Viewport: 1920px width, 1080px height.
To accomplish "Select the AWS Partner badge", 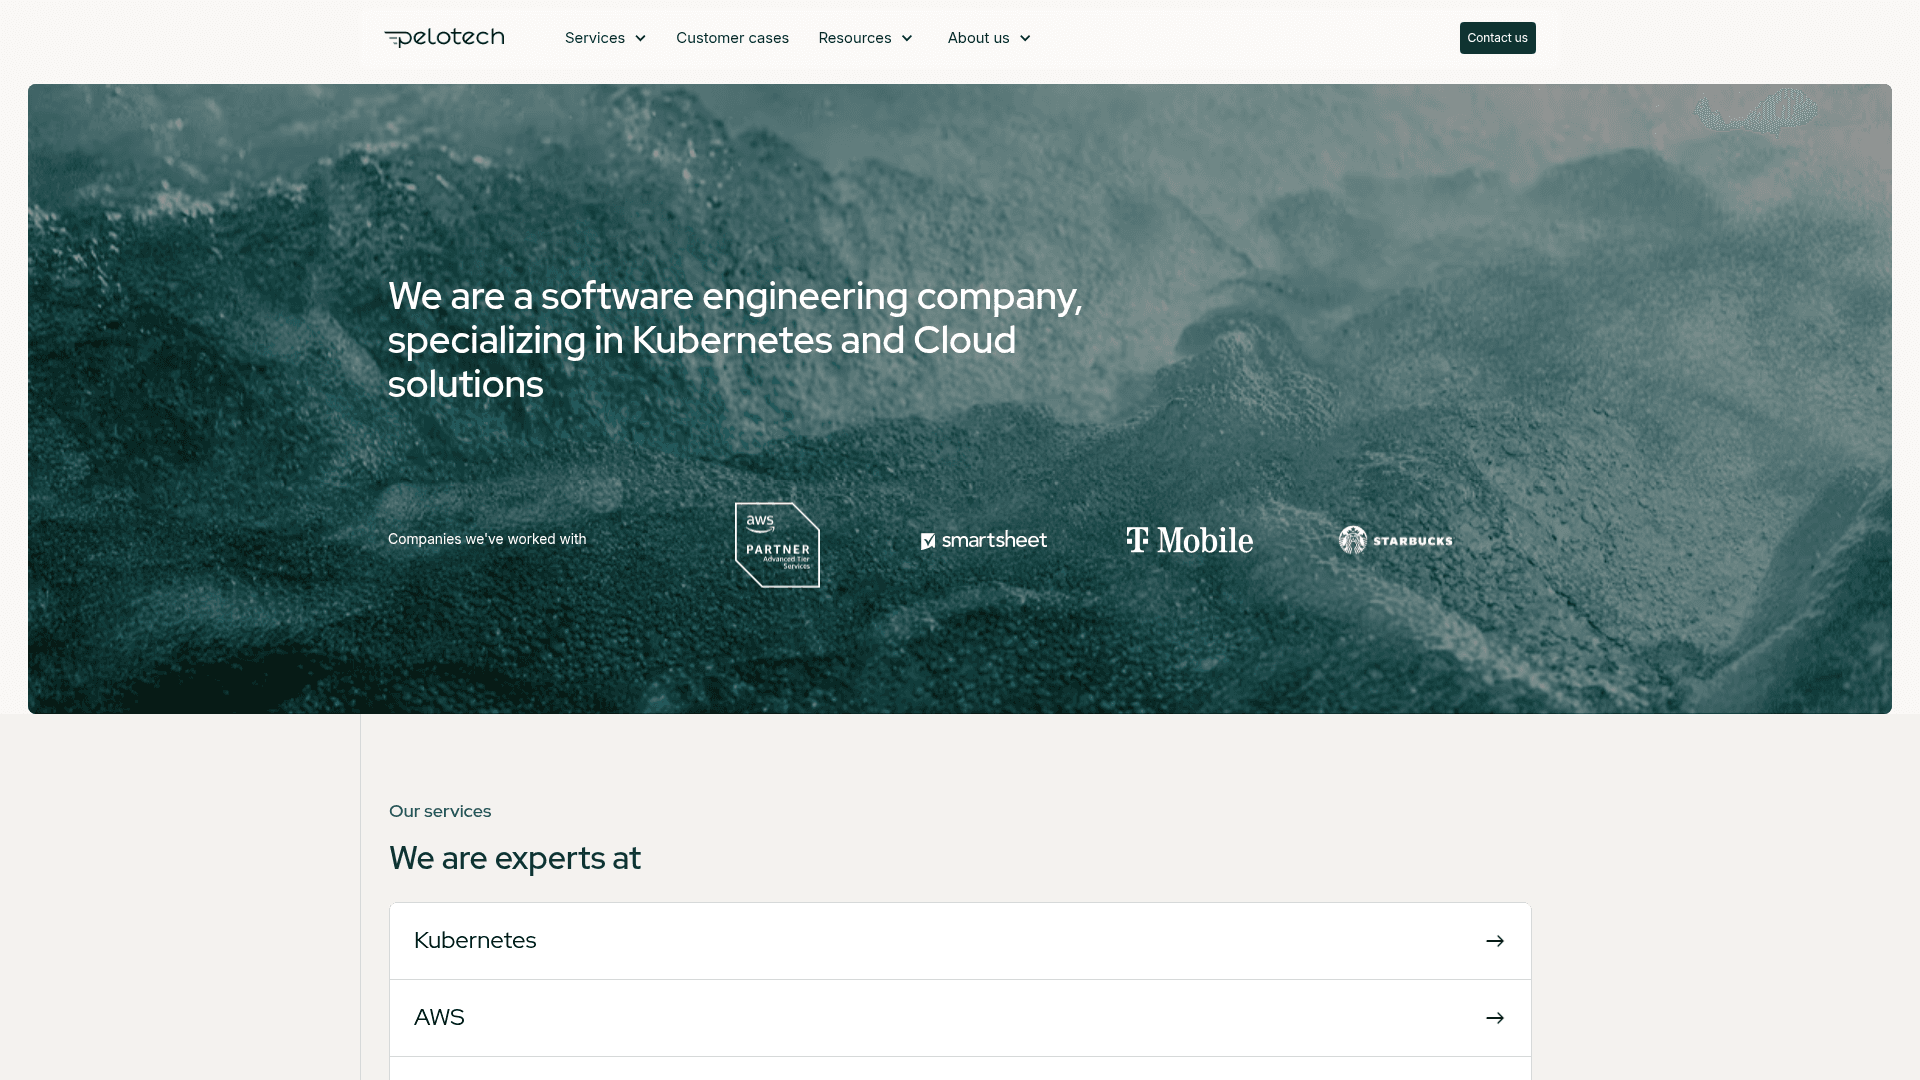I will (x=776, y=544).
